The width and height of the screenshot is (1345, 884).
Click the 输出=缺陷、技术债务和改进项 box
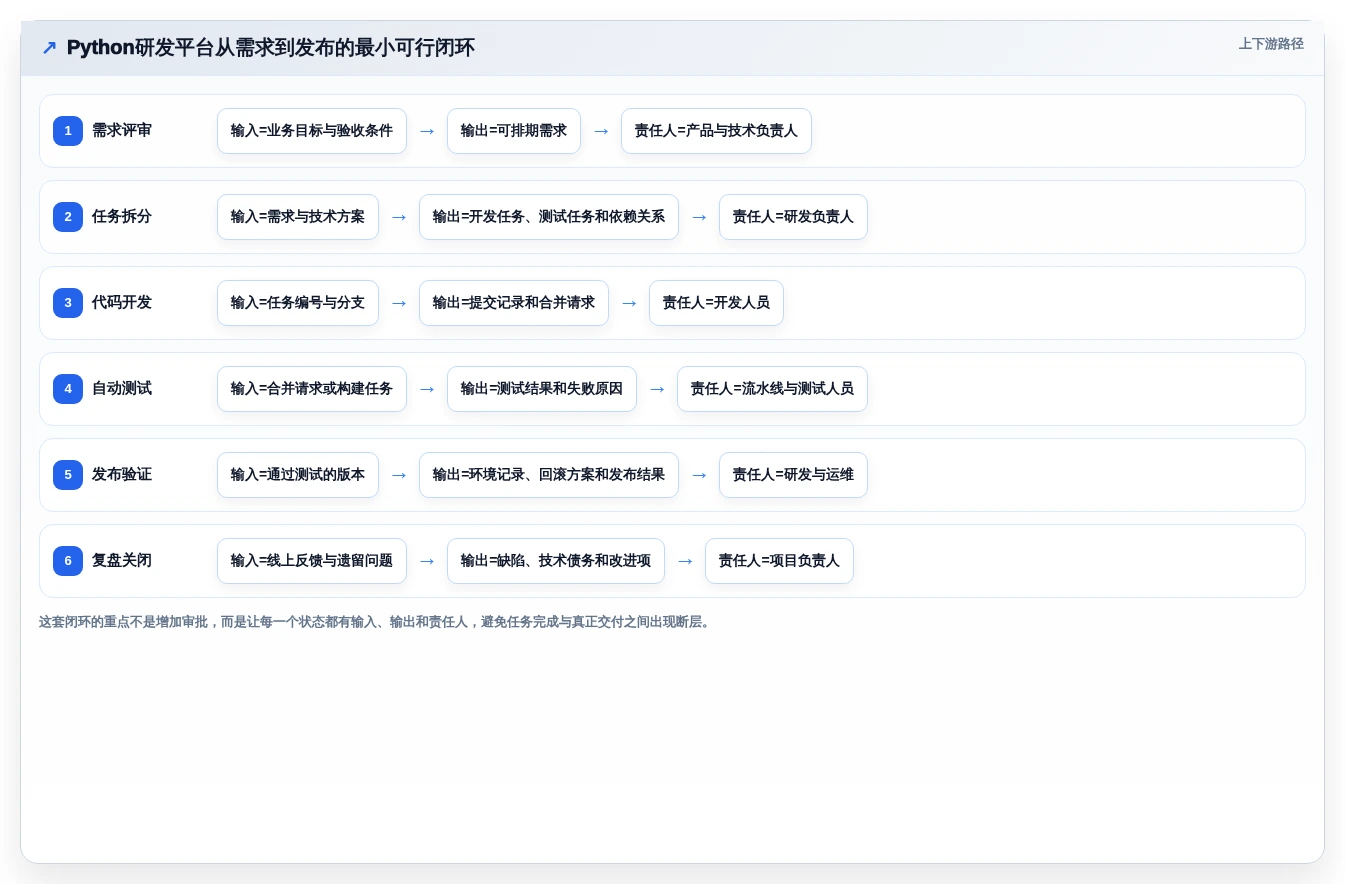point(556,561)
